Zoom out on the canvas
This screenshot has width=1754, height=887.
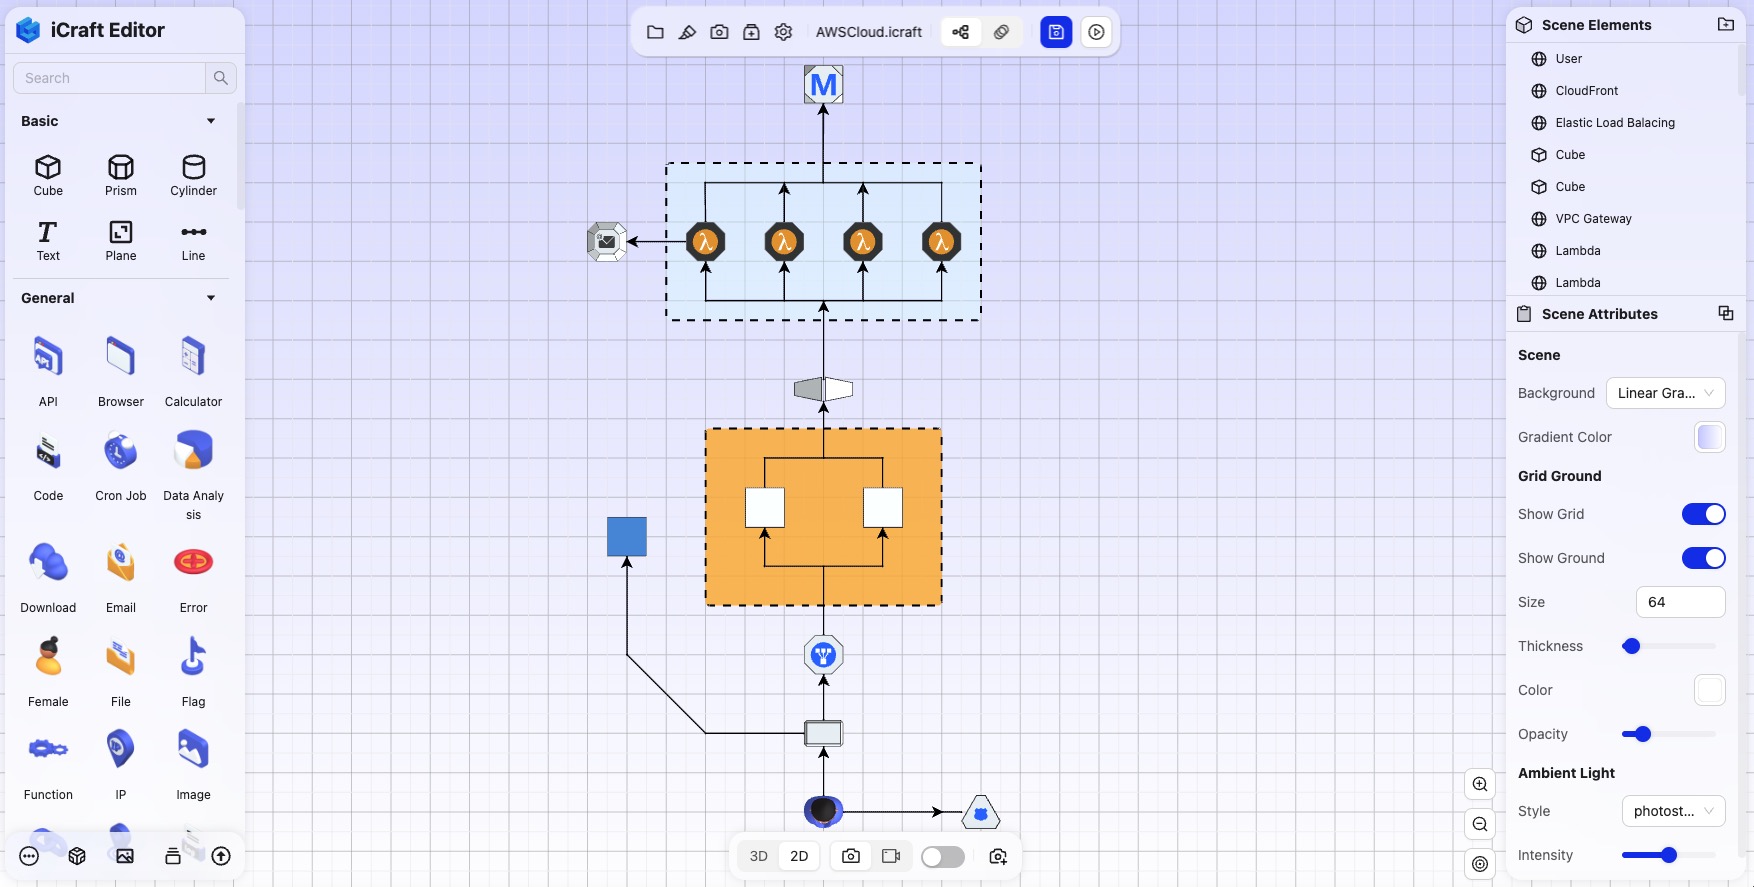(1480, 824)
